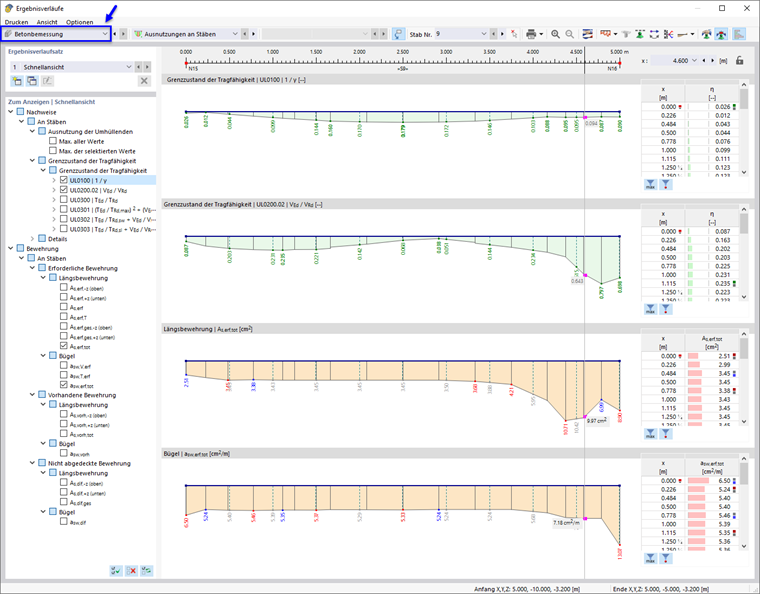Toggle the highlighted icon left of Stab Nr.
Screen dimensions: 760x594
(398, 34)
